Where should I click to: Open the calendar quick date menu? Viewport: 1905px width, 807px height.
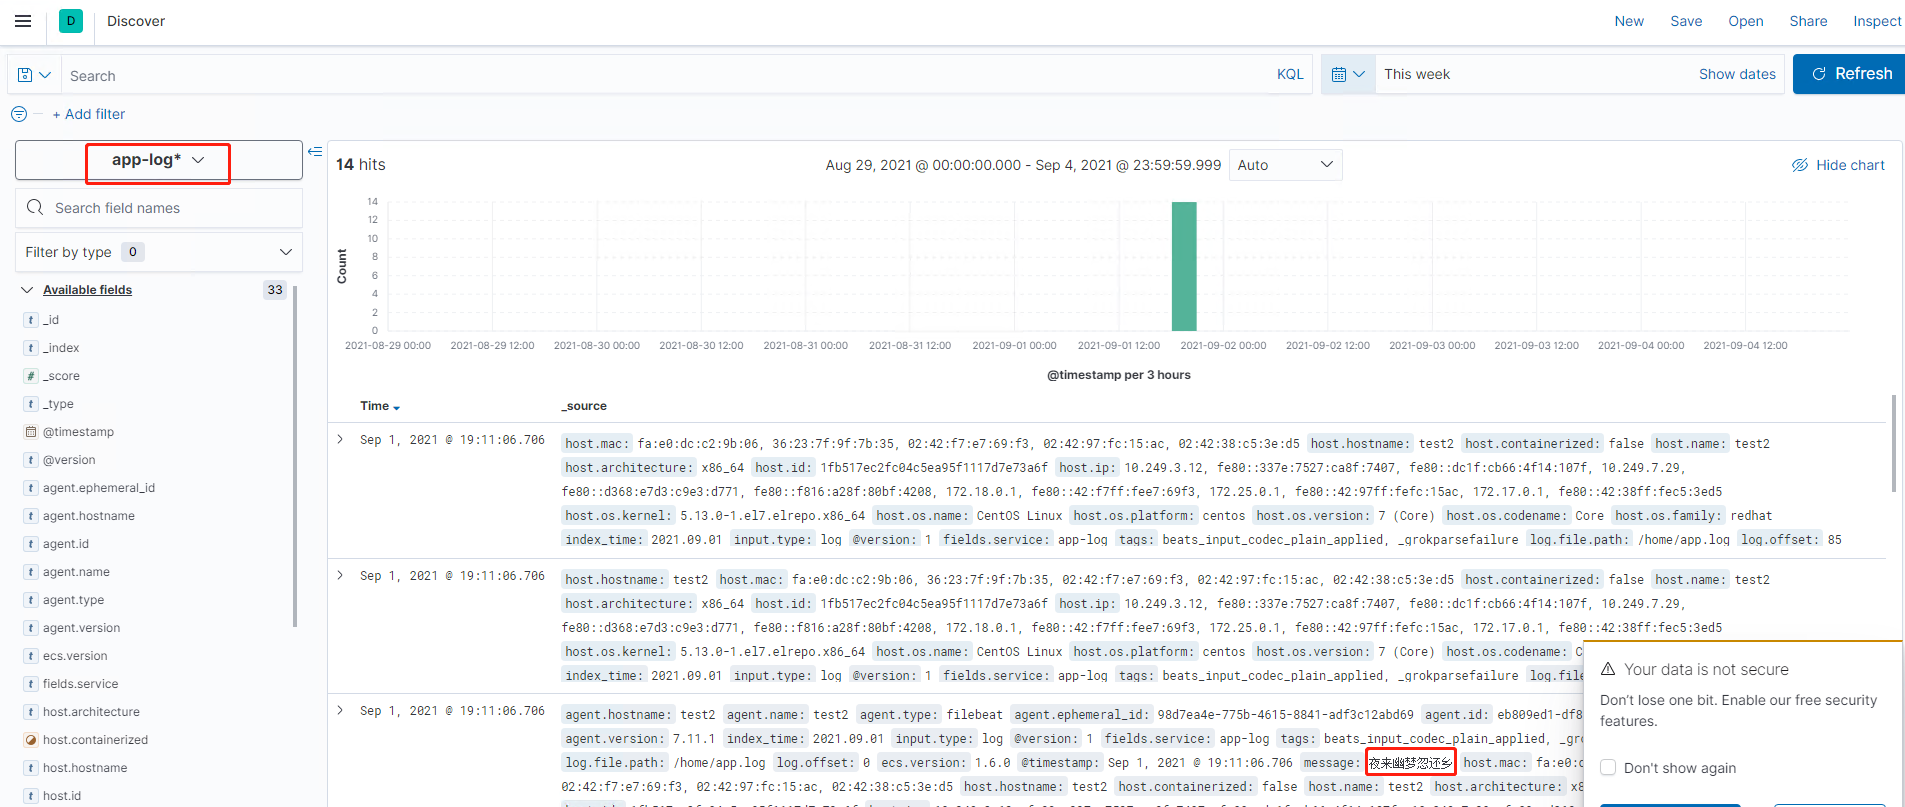point(1348,74)
